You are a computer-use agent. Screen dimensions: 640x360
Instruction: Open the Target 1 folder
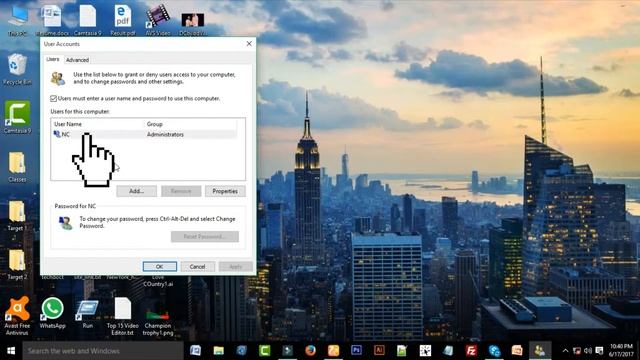(17, 216)
